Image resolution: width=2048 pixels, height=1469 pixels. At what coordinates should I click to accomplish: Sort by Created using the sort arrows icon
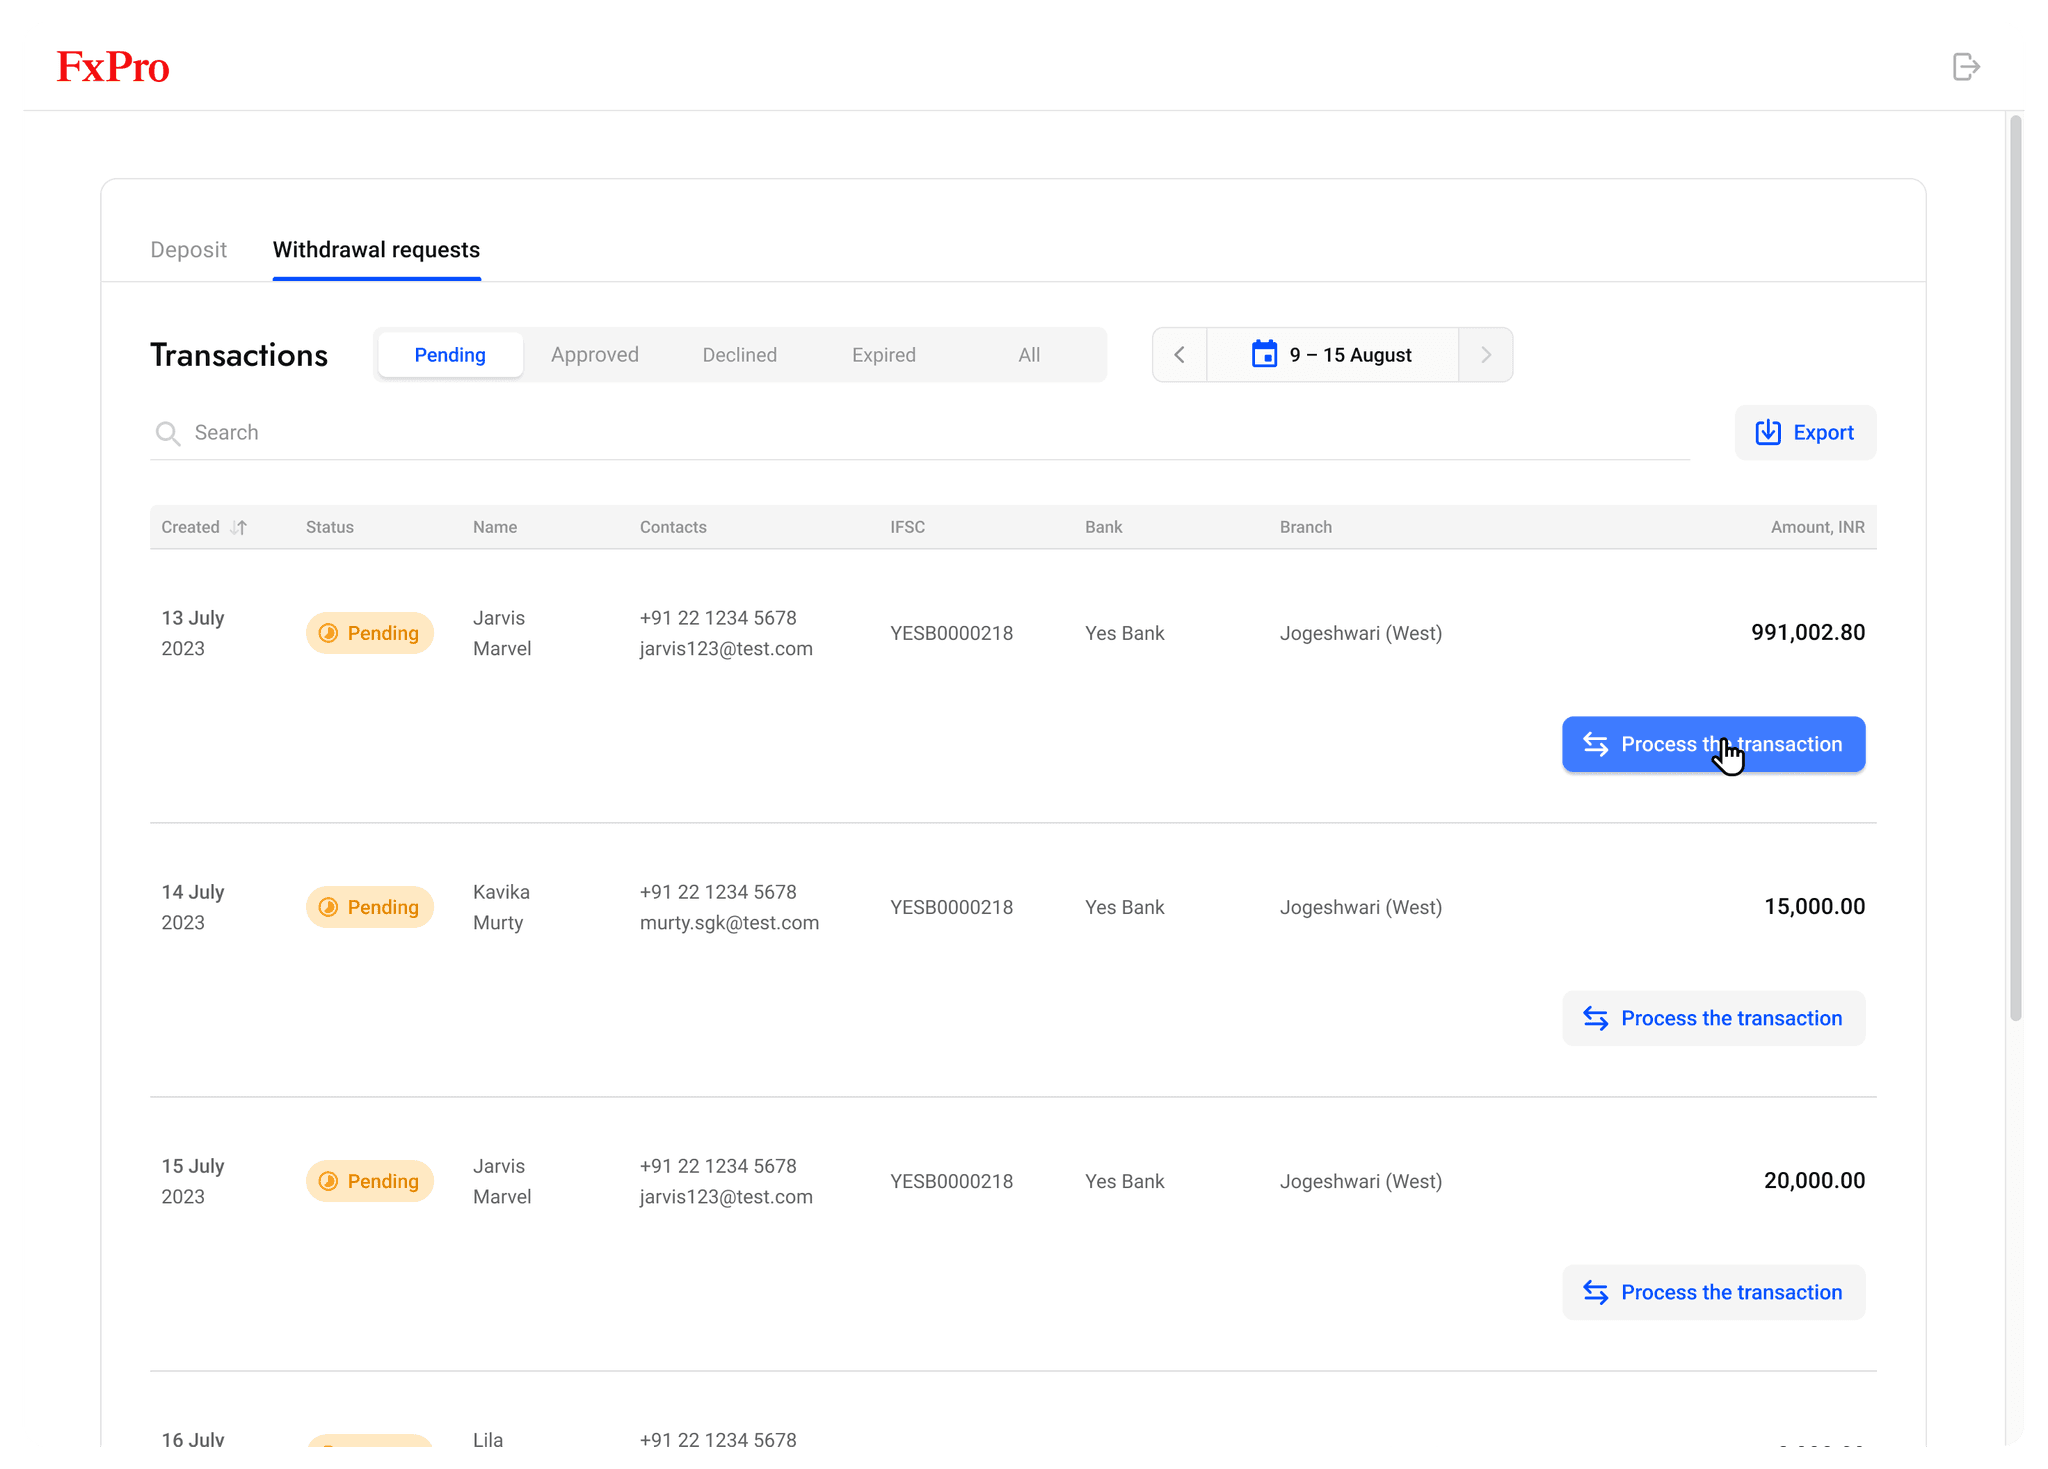[239, 527]
